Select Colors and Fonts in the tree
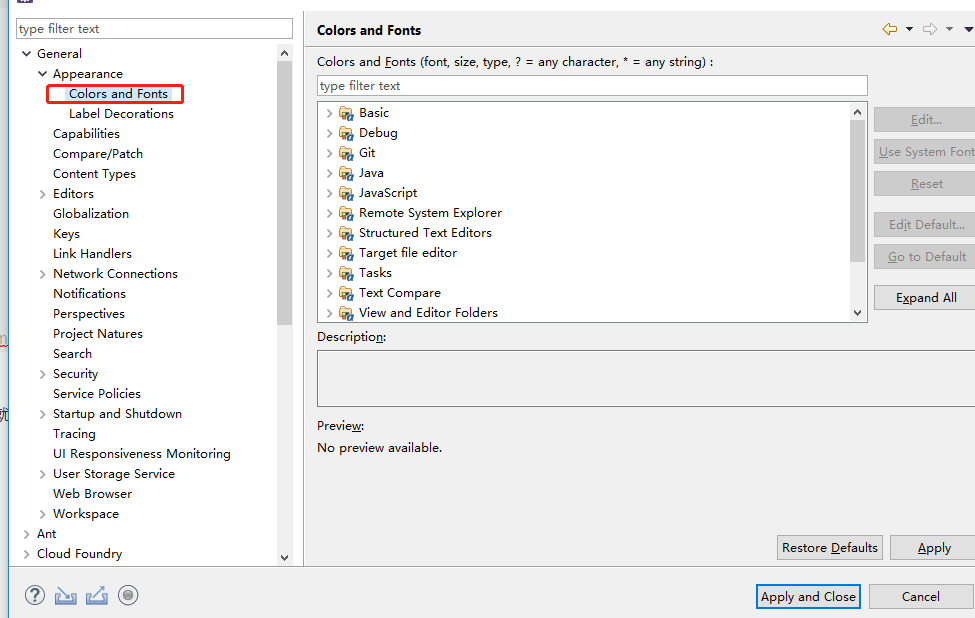This screenshot has width=975, height=618. tap(118, 94)
